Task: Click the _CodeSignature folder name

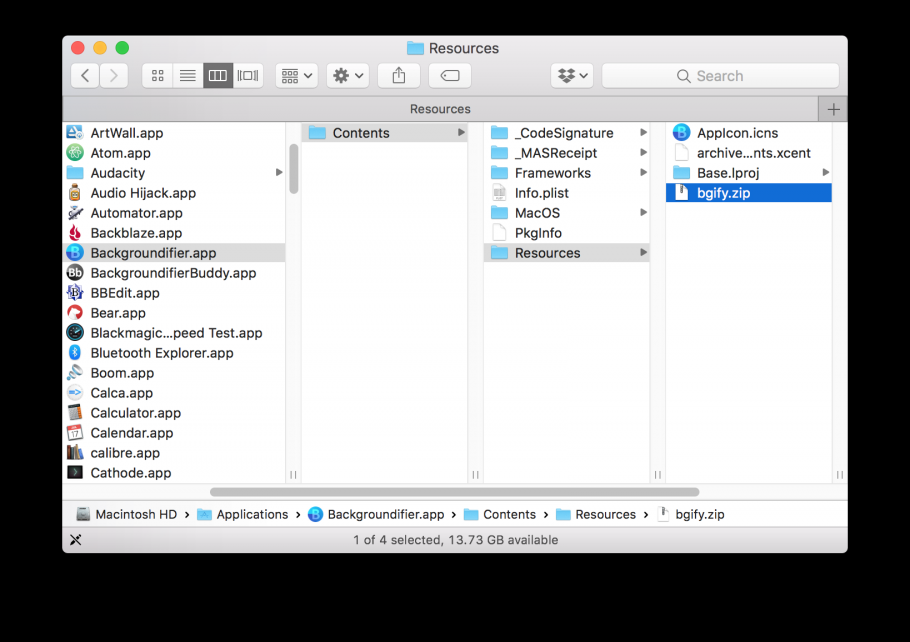Action: [x=564, y=133]
